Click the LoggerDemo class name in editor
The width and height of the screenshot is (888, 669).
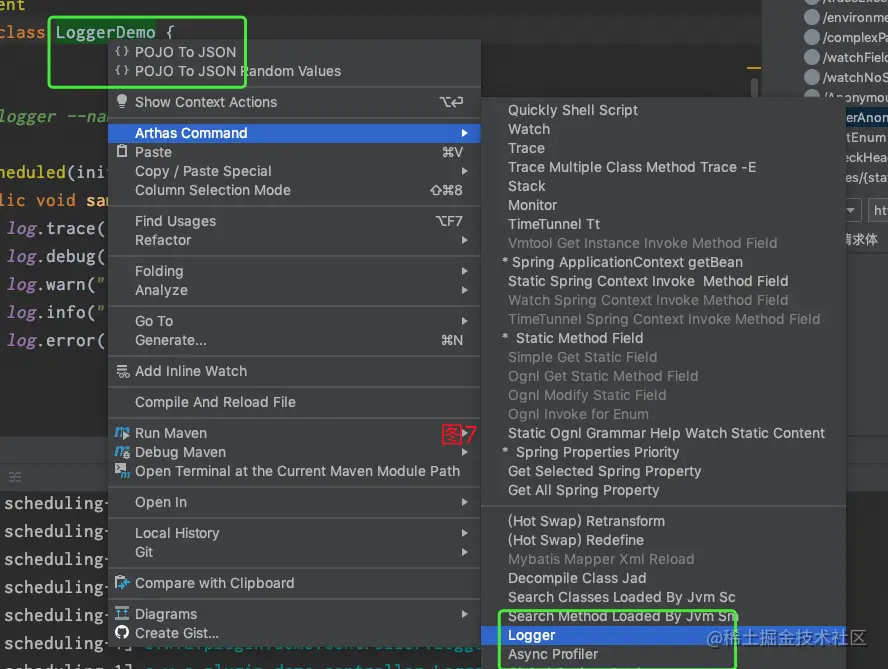tap(105, 32)
